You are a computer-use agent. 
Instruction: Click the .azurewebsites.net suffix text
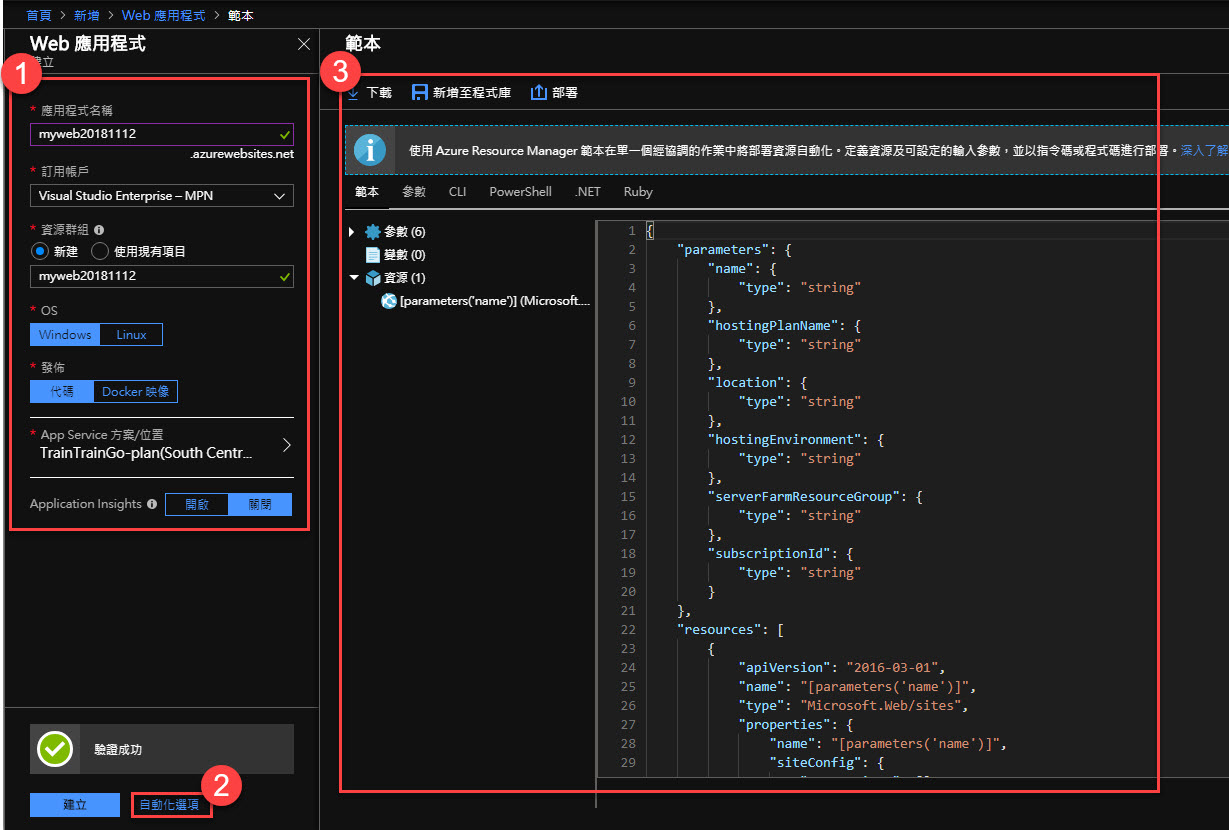pos(241,155)
